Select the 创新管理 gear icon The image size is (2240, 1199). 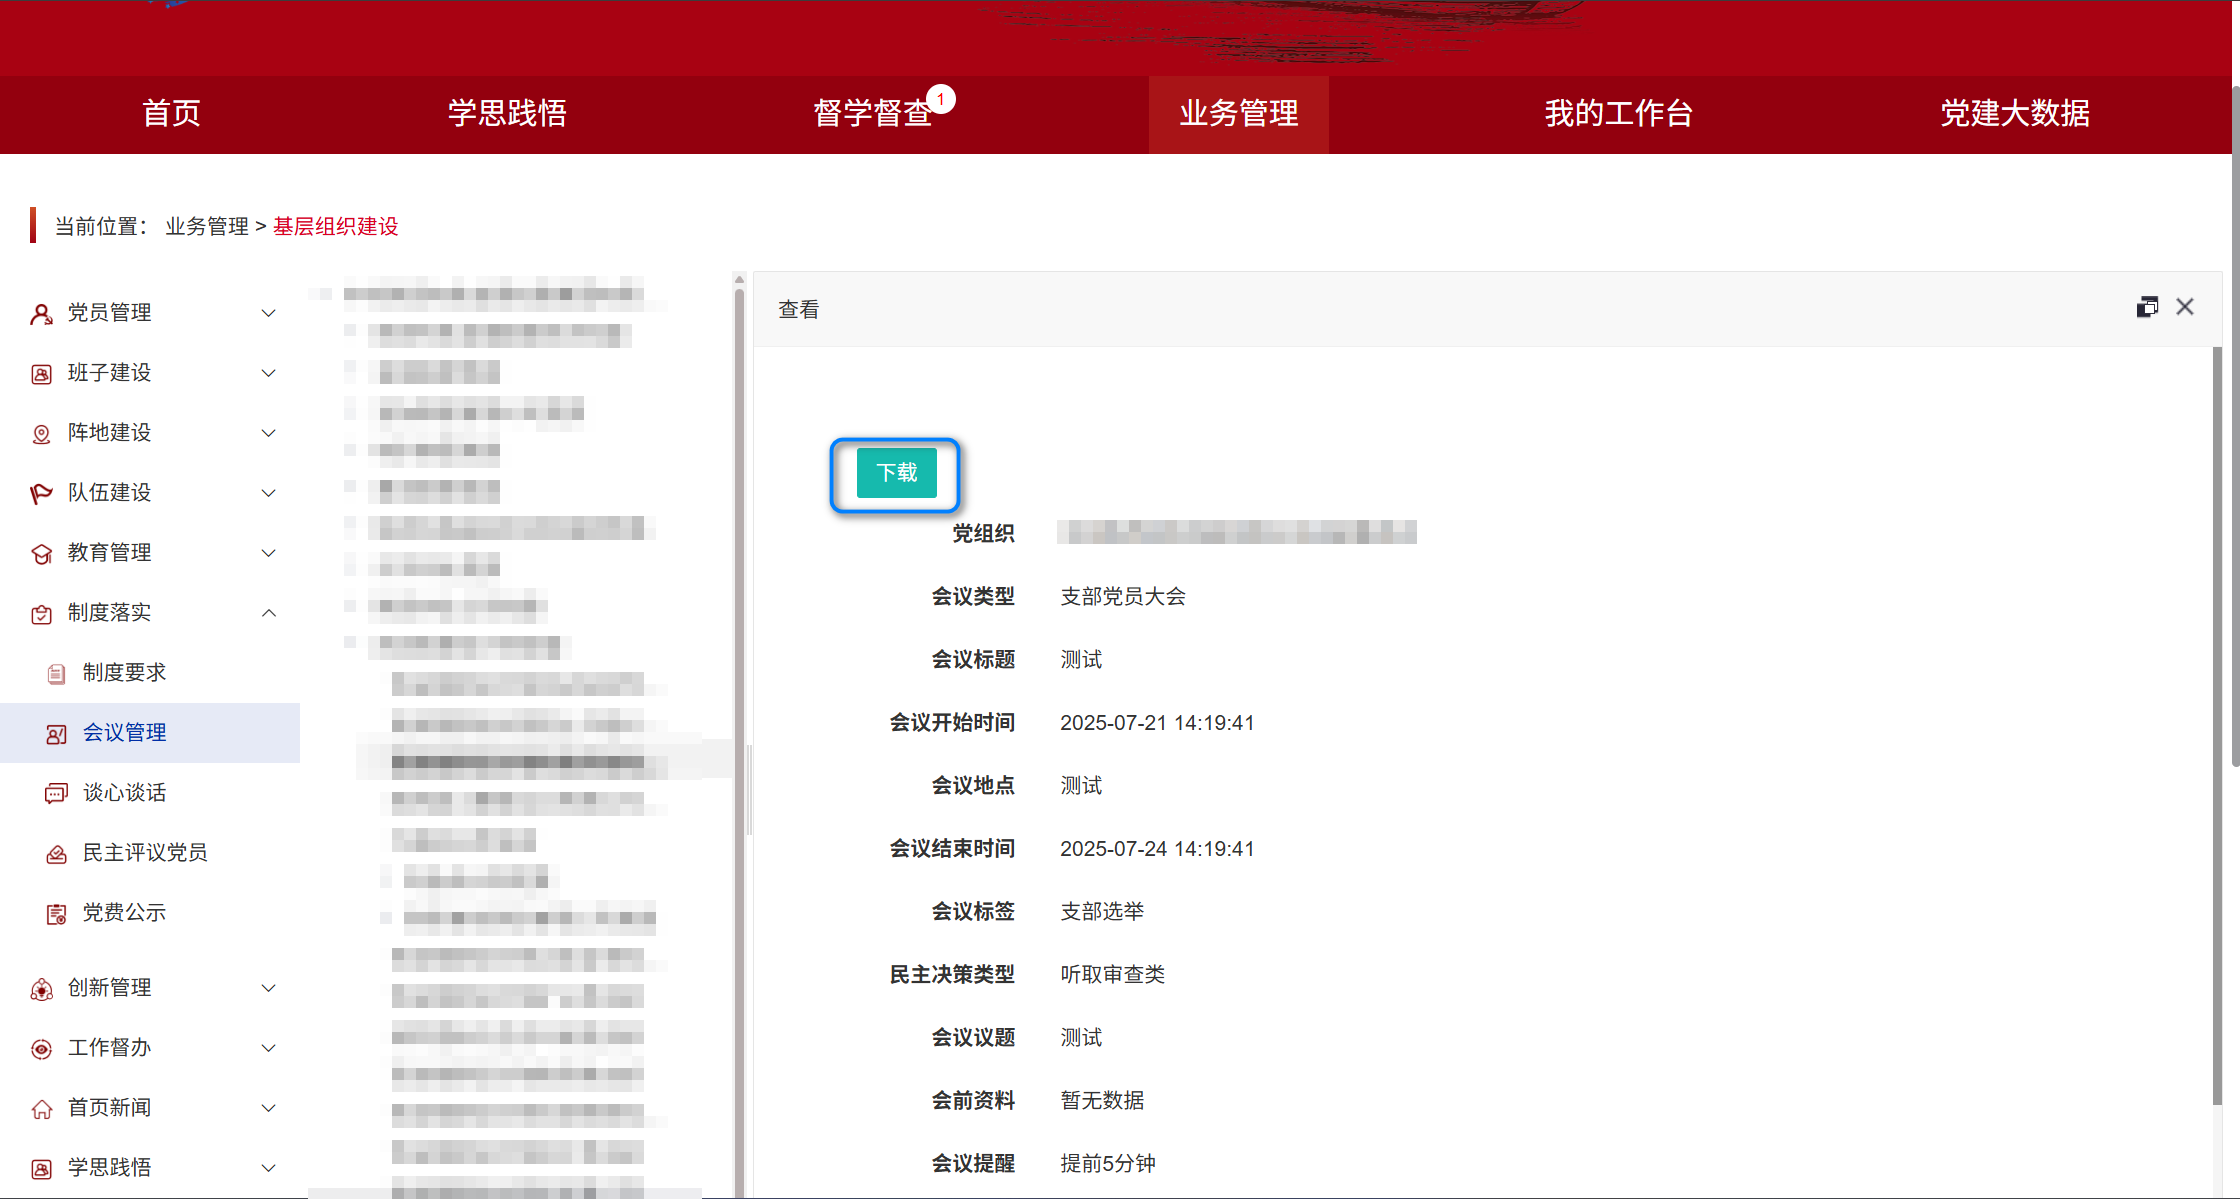41,988
